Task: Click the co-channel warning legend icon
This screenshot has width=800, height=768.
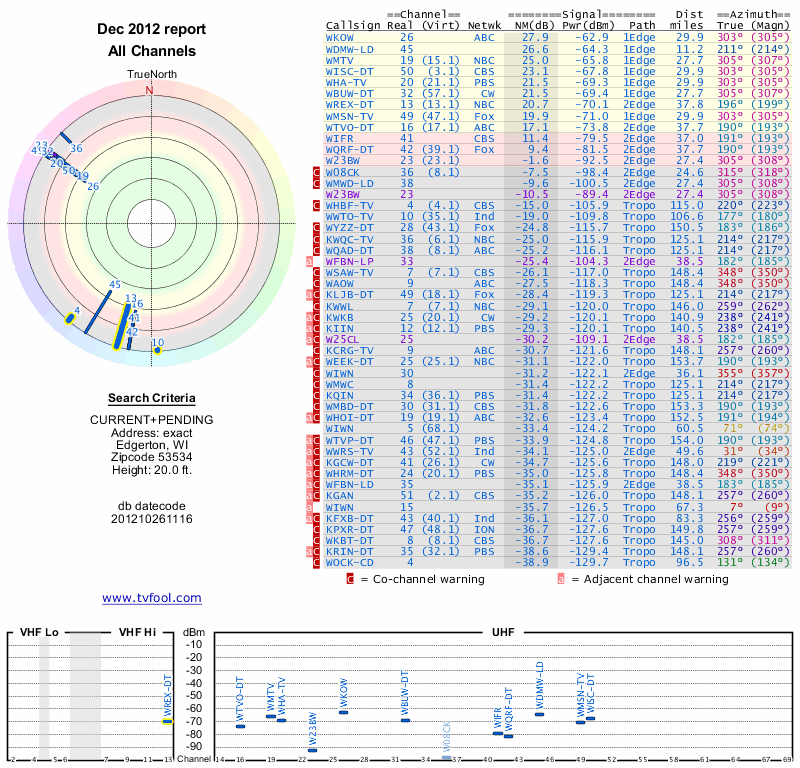Action: (350, 578)
